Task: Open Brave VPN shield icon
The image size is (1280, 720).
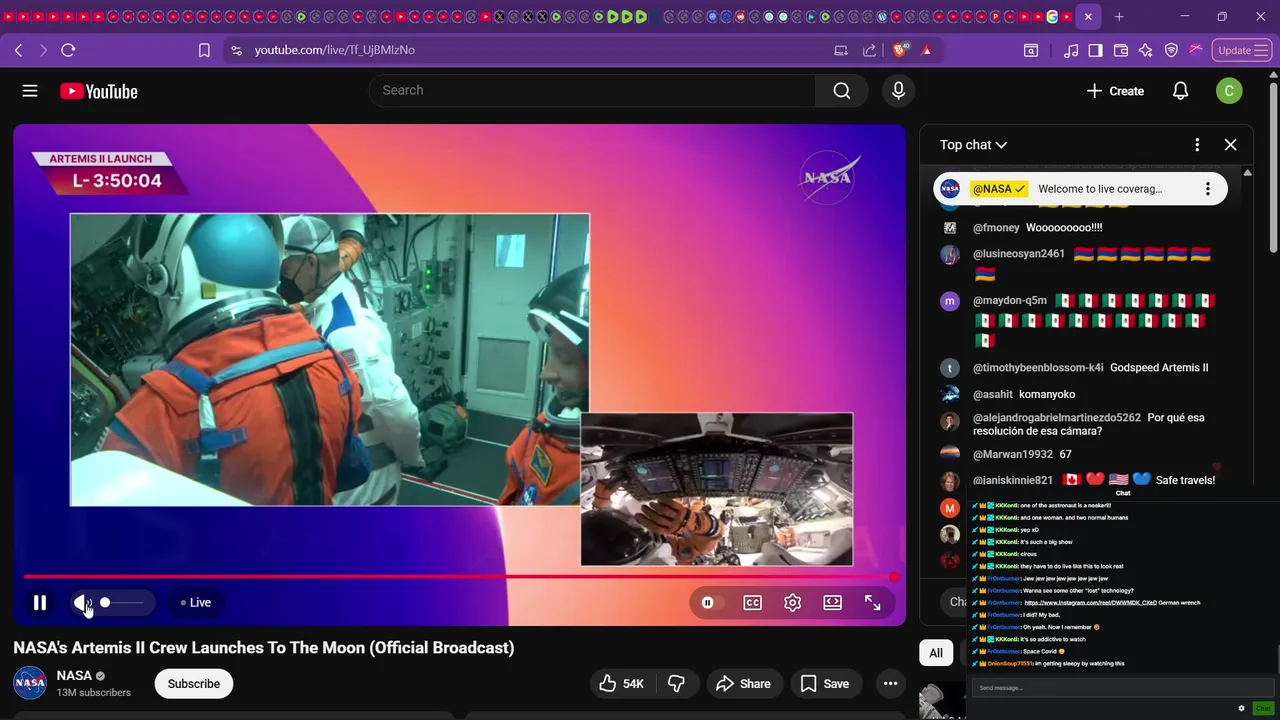Action: [x=1171, y=50]
